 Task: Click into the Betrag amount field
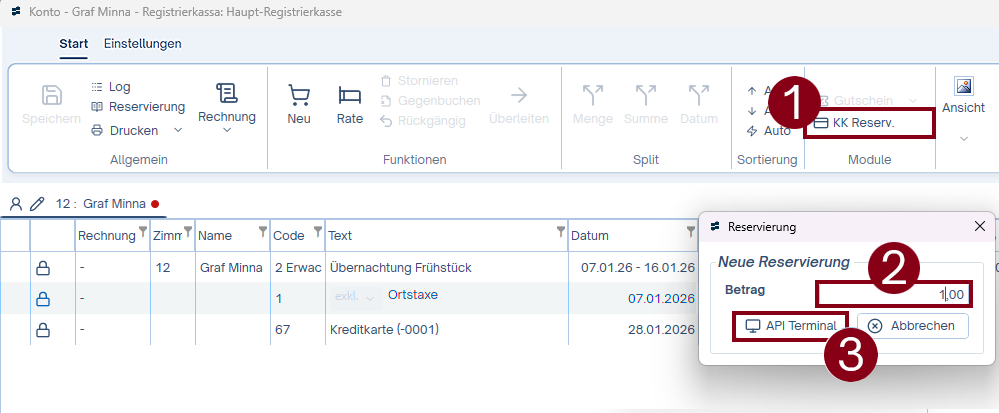(x=893, y=294)
